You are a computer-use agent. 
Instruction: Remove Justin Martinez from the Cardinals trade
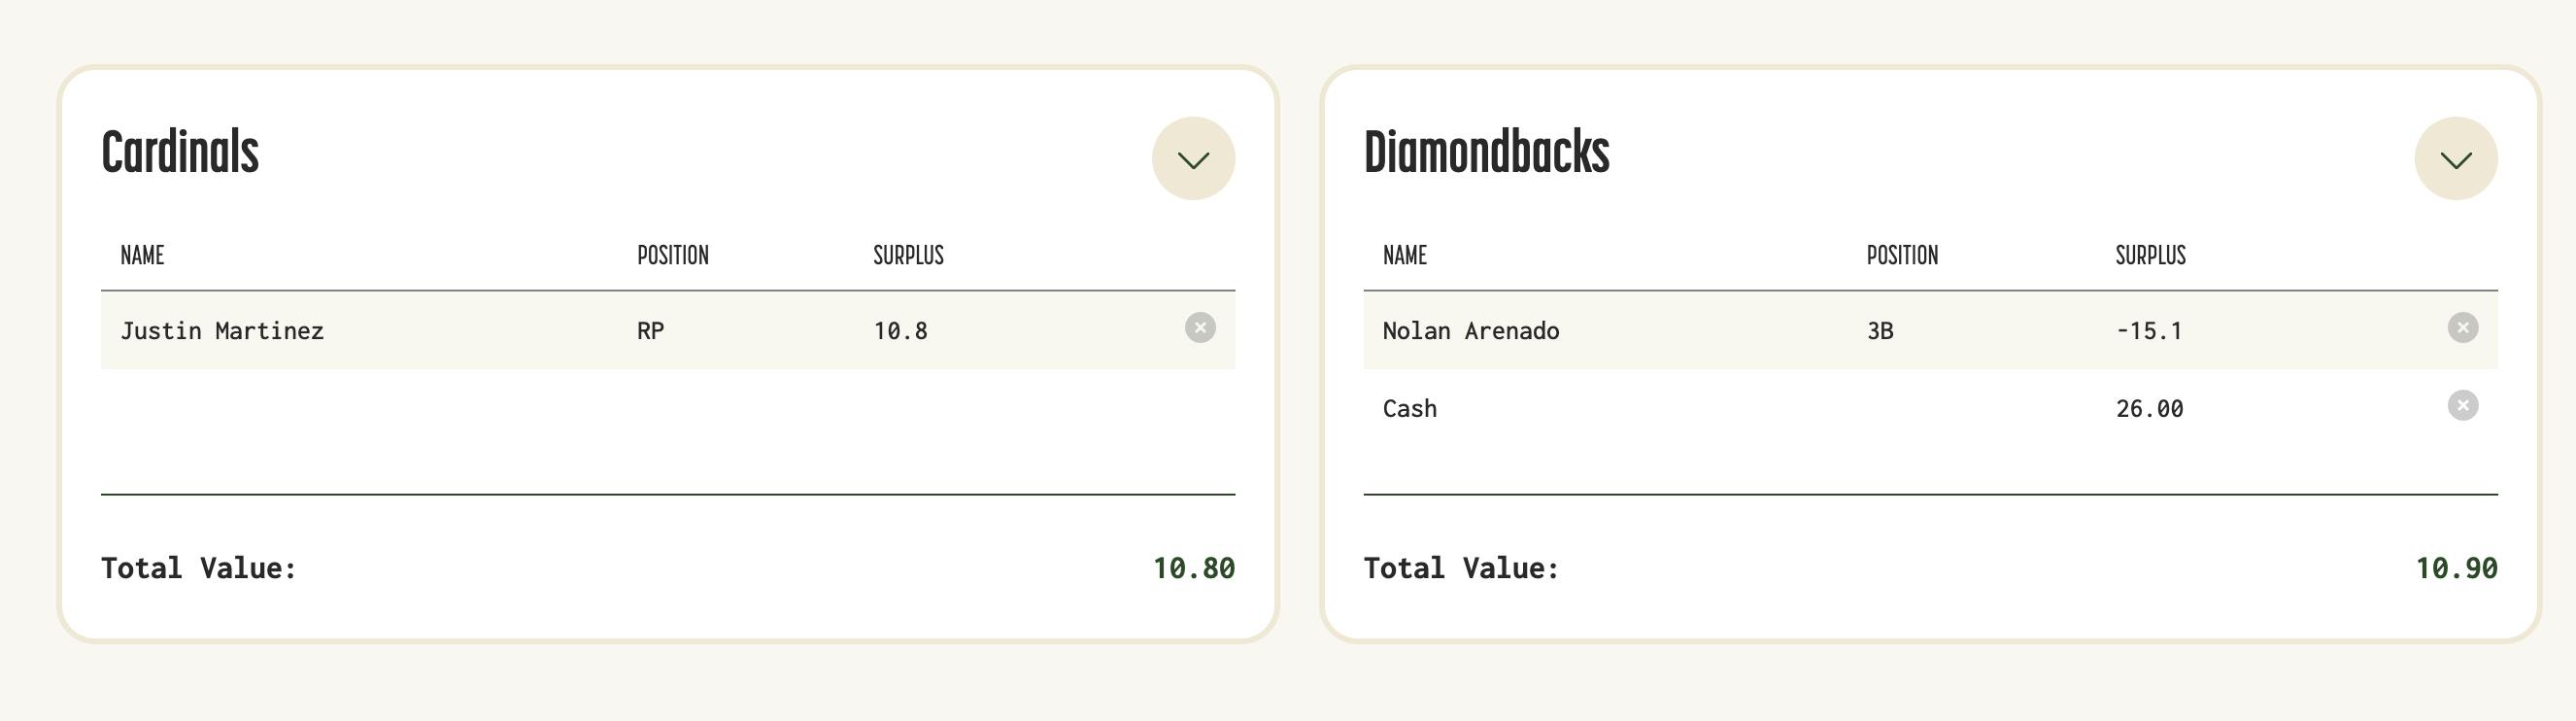coord(1200,328)
